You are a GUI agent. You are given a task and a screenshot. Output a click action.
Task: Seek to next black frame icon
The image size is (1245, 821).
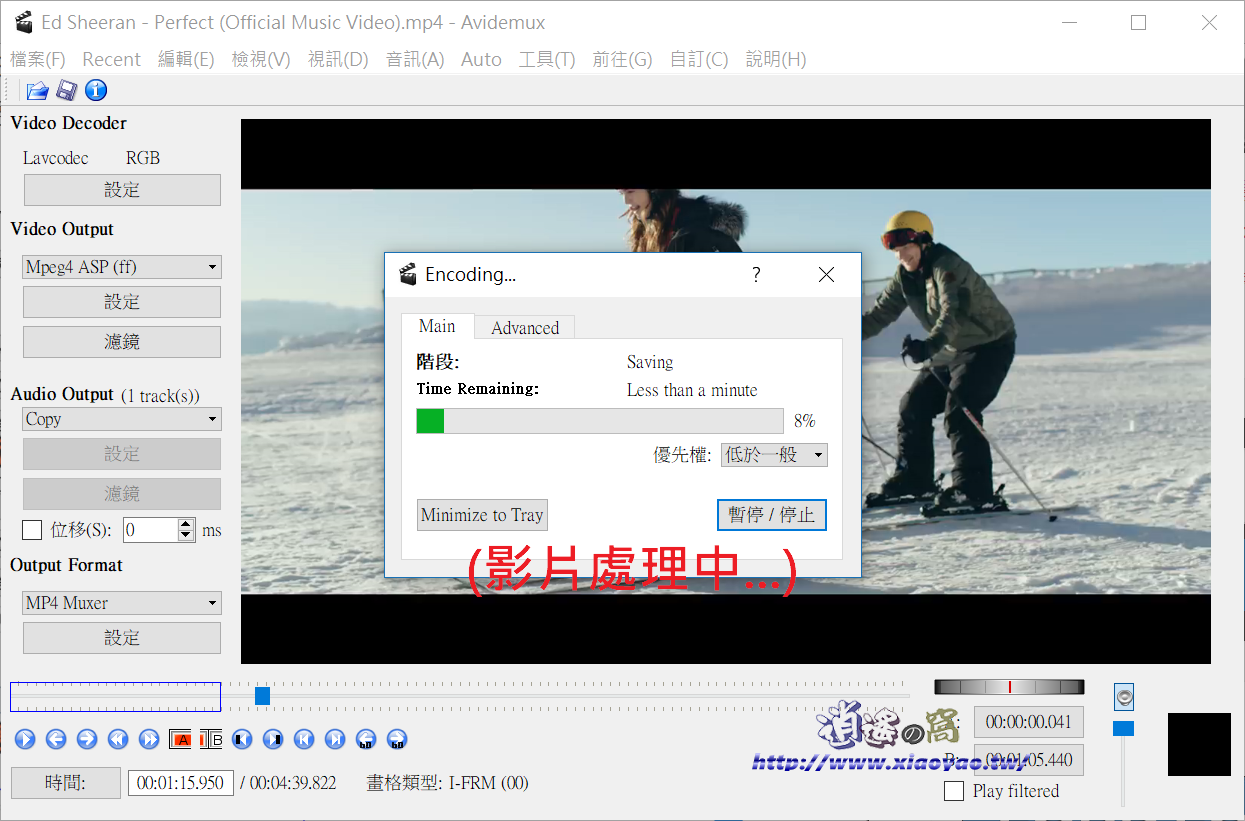pyautogui.click(x=273, y=739)
